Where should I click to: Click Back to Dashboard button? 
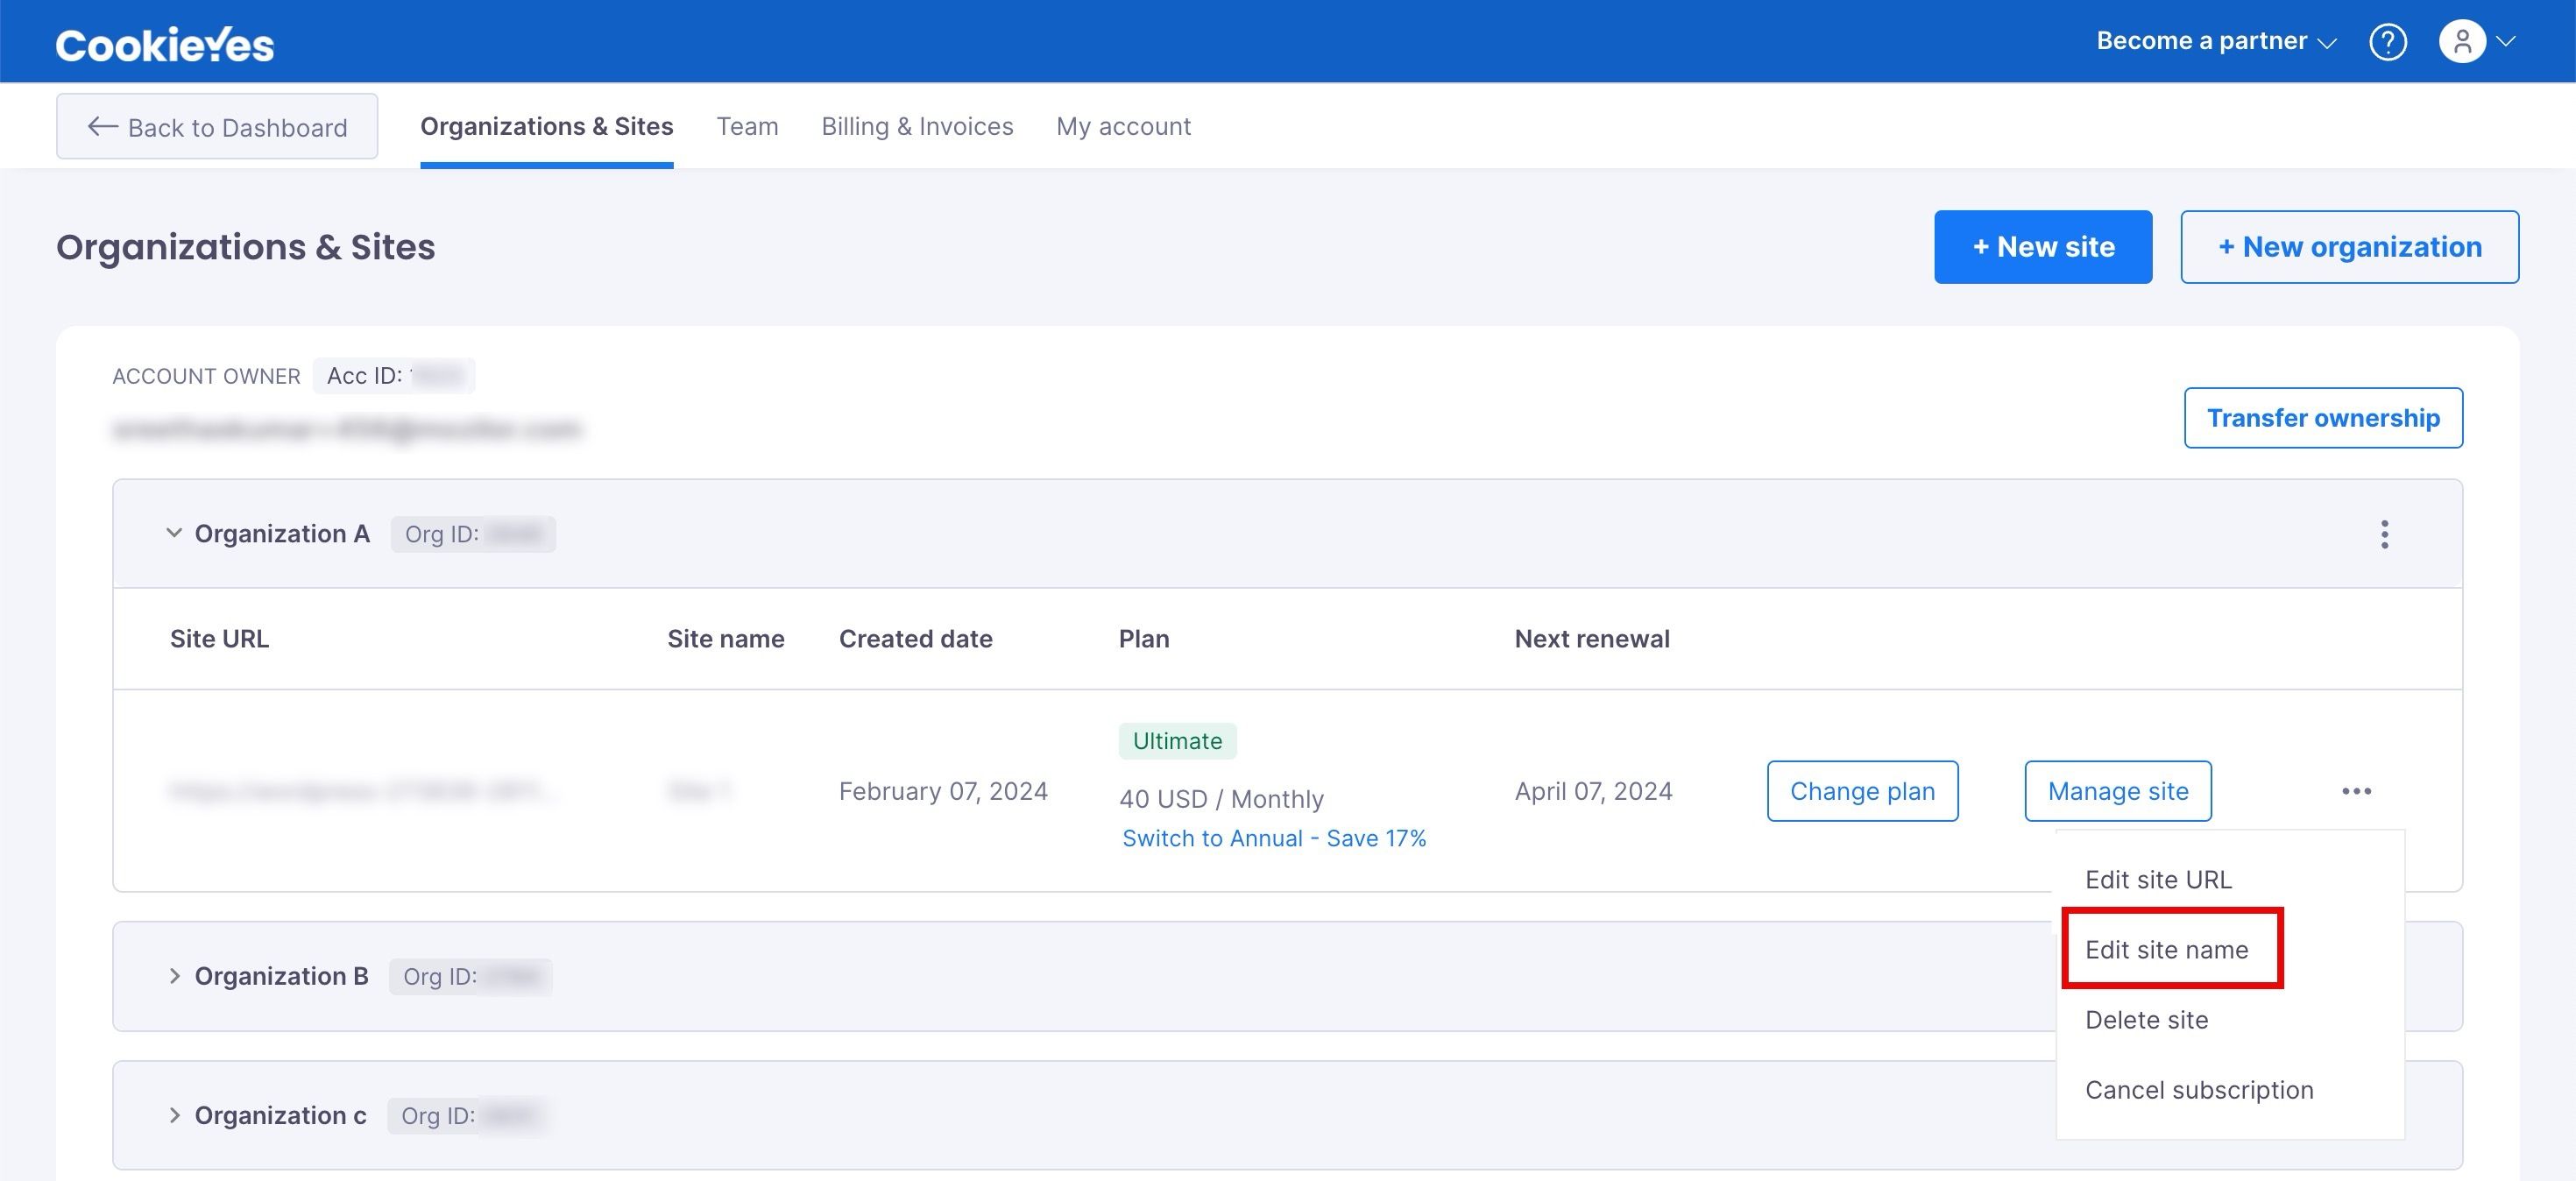click(x=217, y=127)
